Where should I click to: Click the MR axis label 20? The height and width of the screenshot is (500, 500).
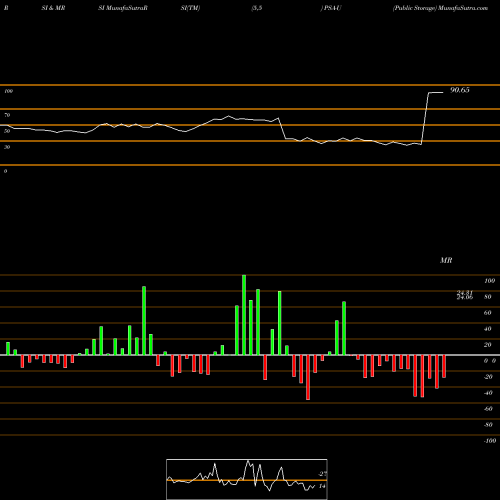(488, 345)
